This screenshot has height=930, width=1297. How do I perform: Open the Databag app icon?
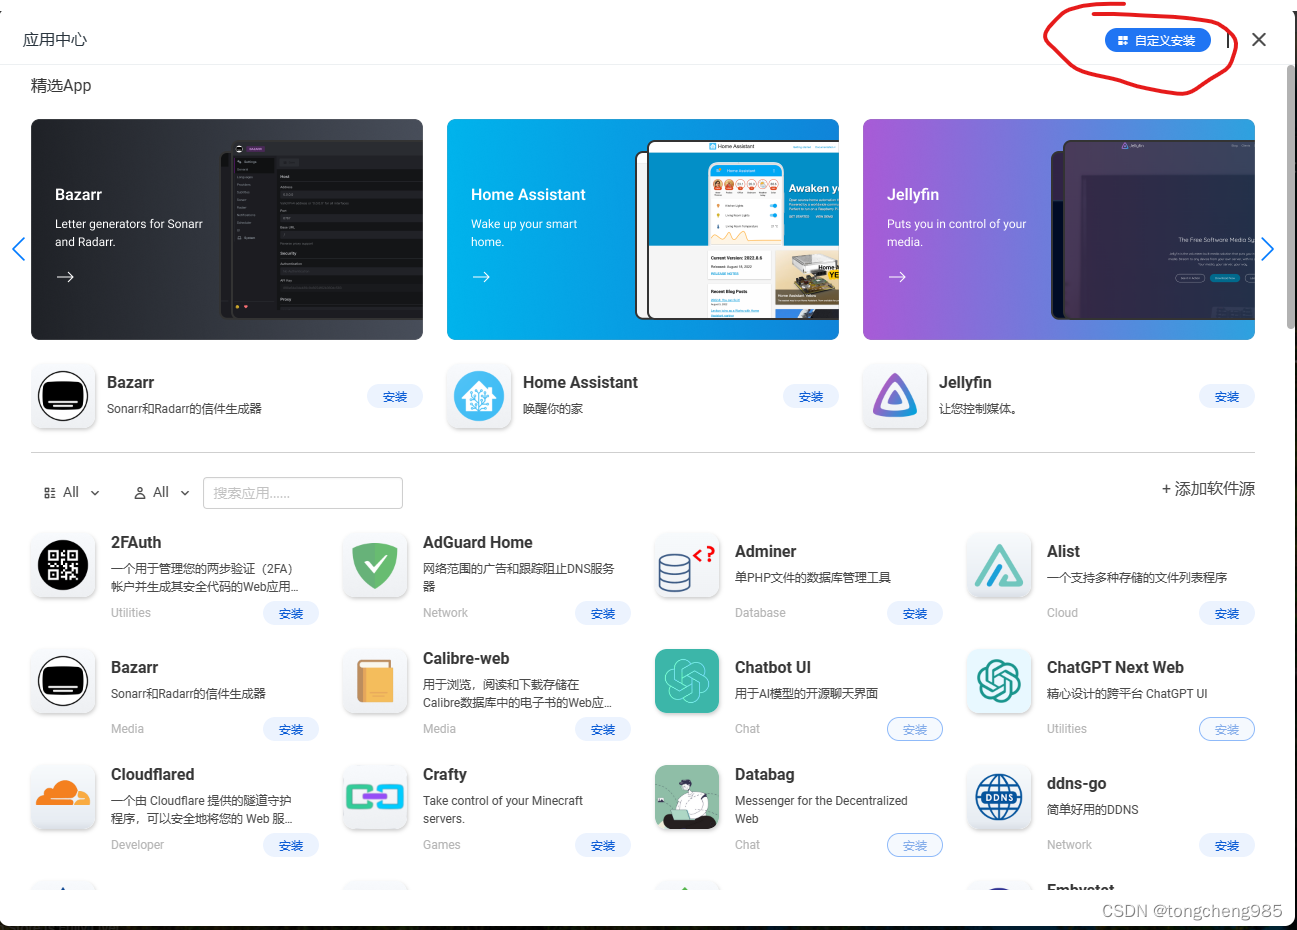click(687, 797)
